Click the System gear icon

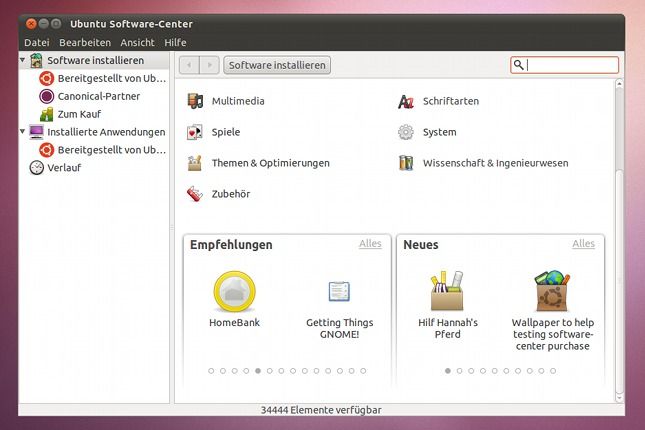point(405,132)
